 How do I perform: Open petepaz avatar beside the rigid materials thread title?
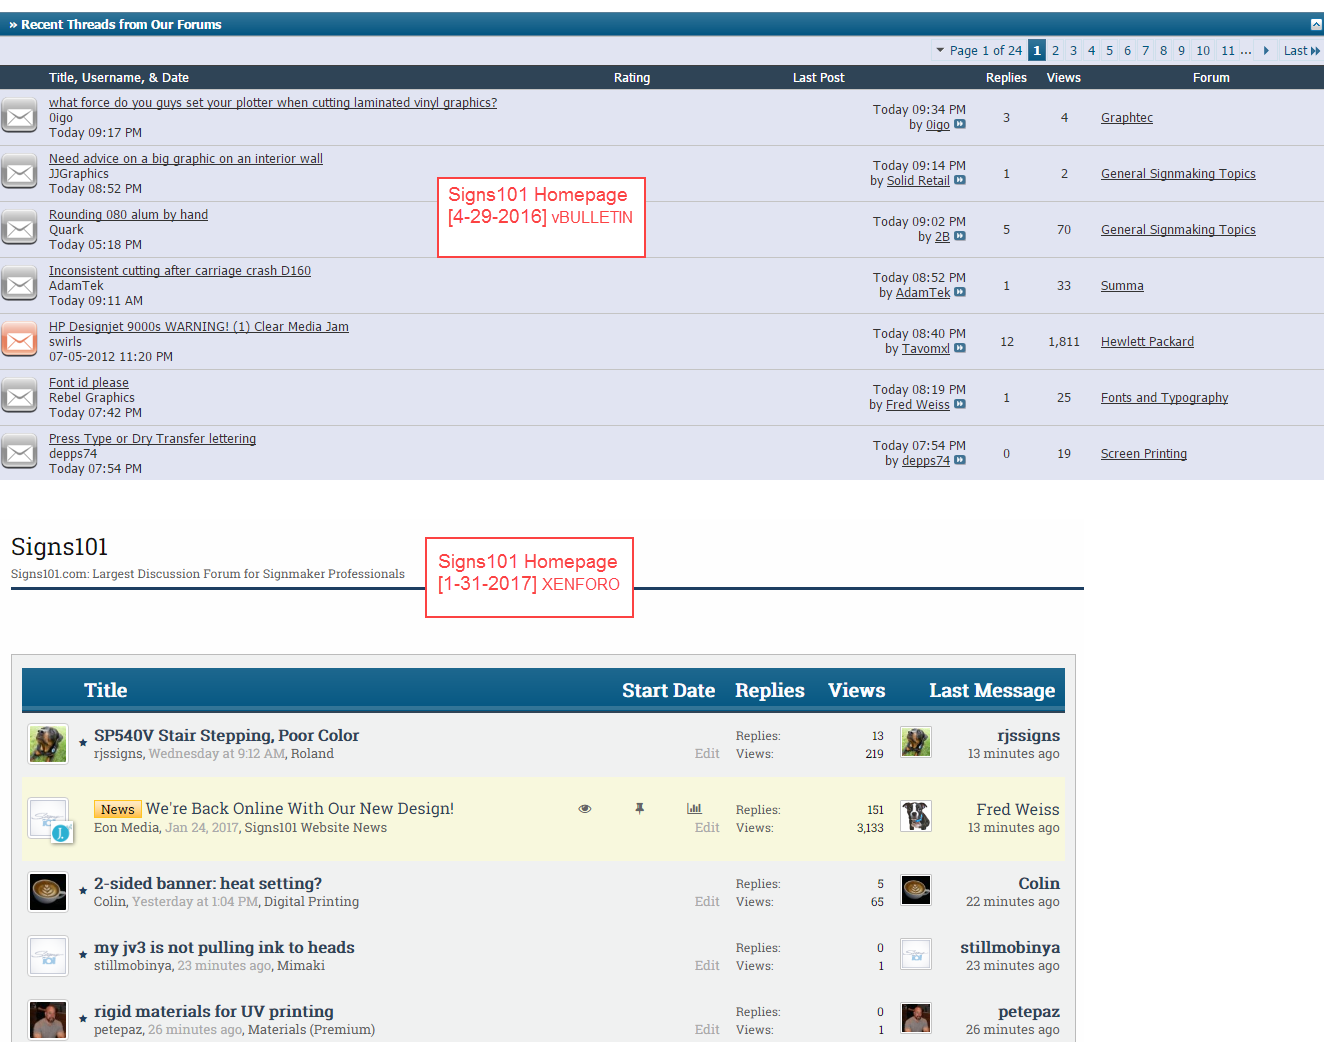coord(48,1020)
